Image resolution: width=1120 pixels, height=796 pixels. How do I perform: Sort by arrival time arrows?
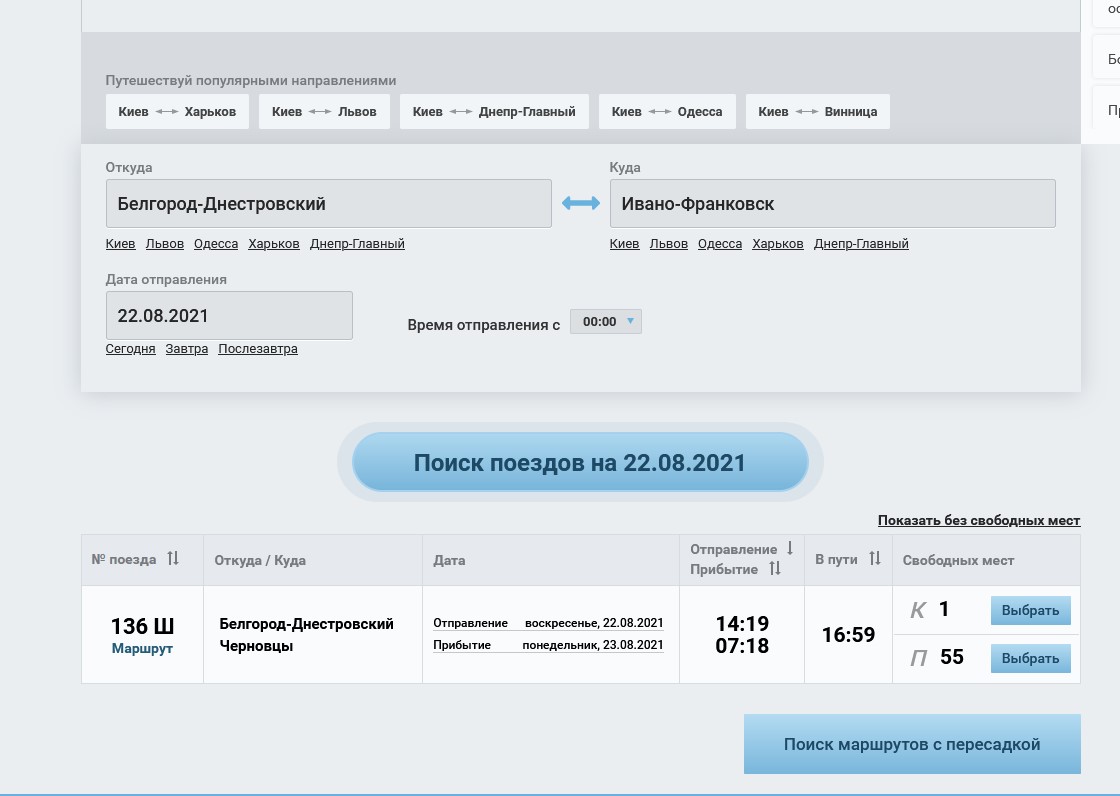pos(775,569)
